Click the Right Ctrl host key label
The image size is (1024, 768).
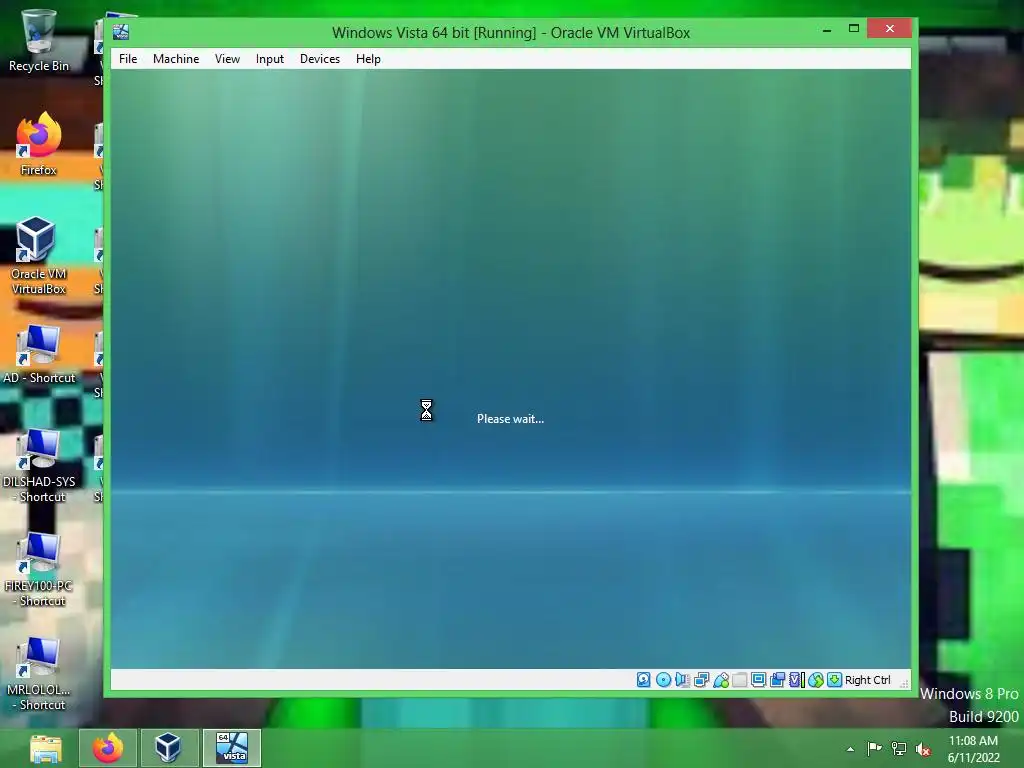coord(867,680)
